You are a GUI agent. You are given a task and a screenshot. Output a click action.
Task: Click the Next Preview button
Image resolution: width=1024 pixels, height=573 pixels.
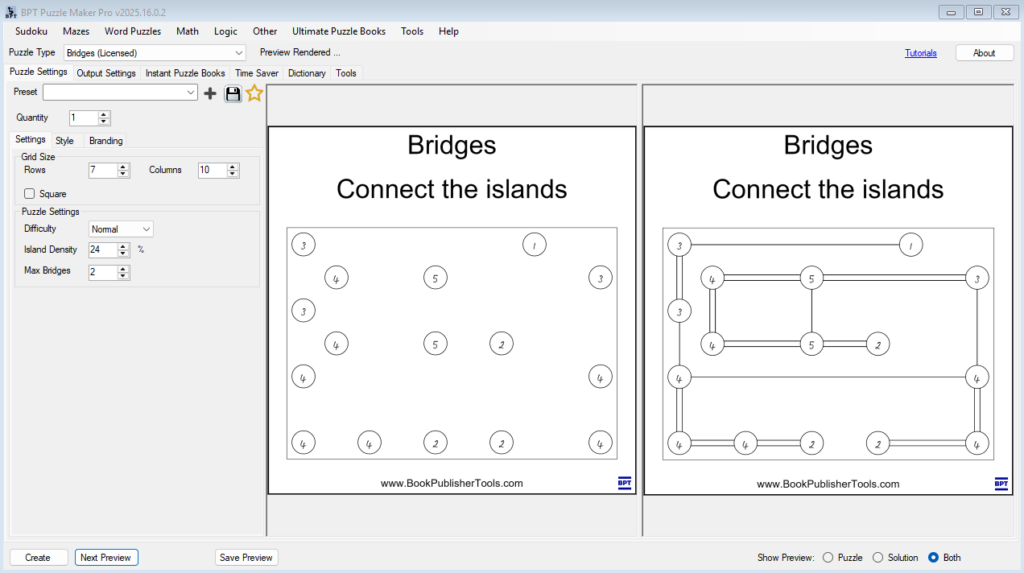coord(106,557)
